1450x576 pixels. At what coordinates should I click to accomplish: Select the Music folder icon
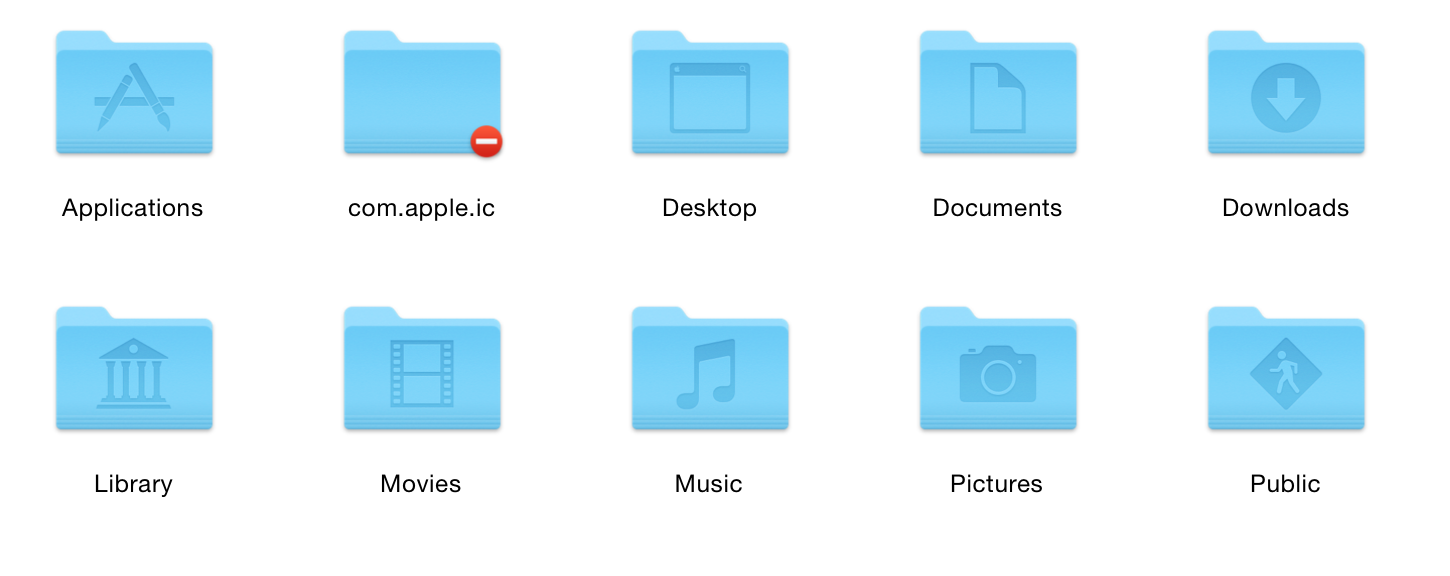[710, 369]
